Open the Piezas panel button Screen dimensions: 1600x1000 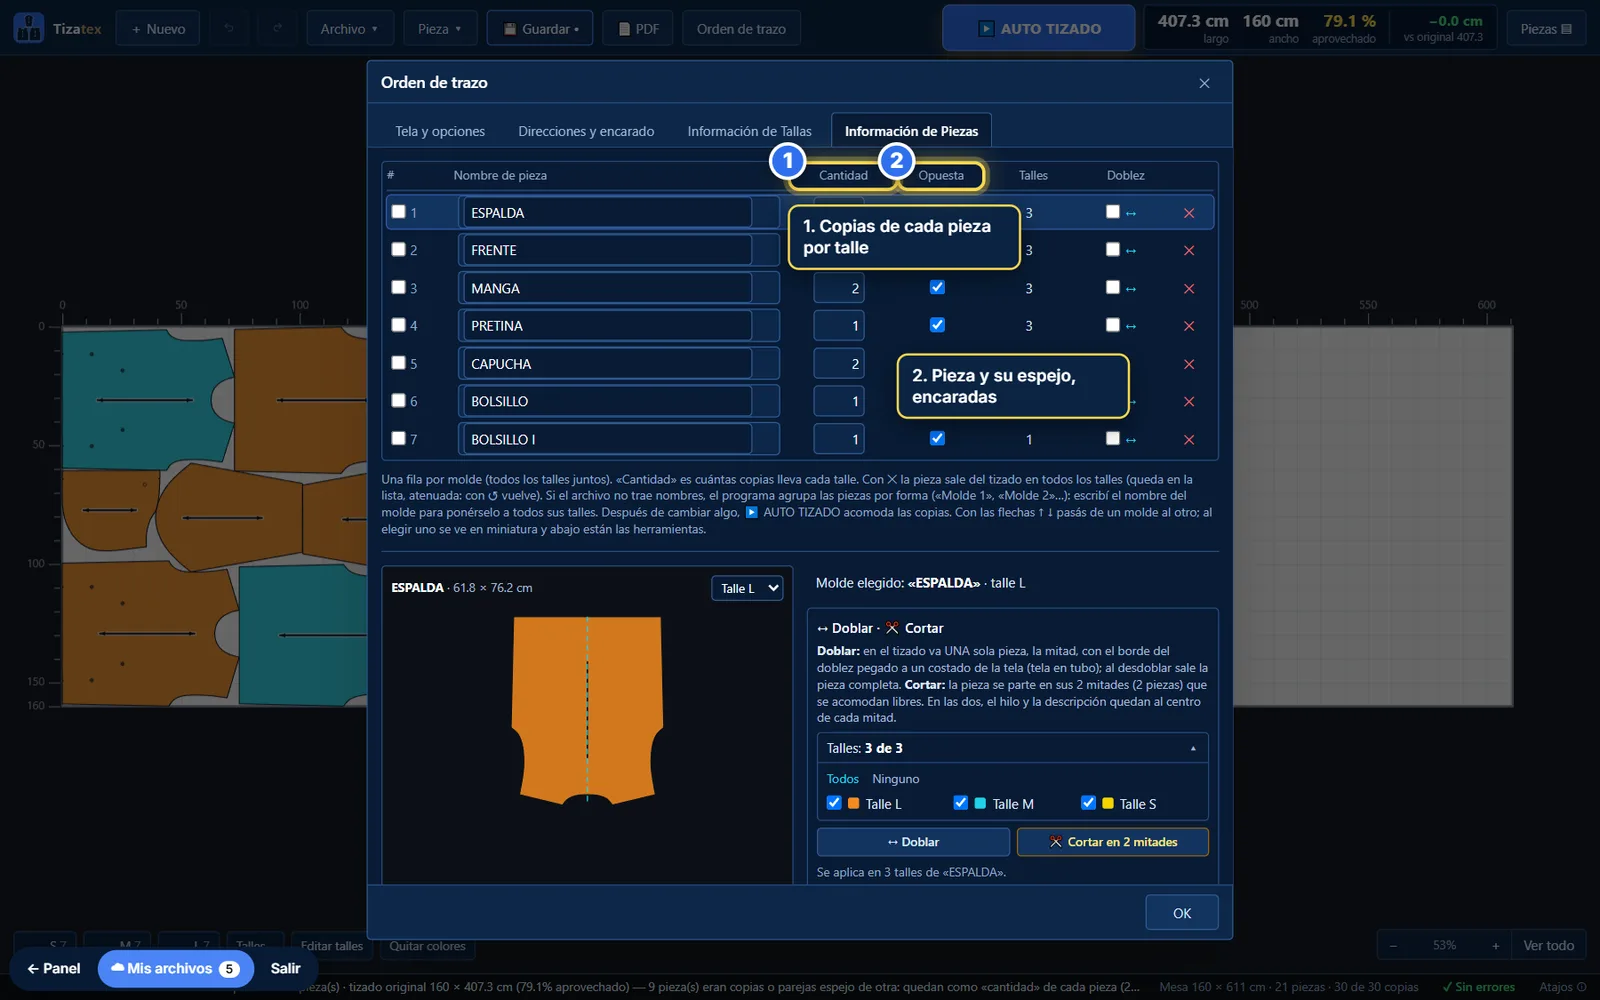1546,29
